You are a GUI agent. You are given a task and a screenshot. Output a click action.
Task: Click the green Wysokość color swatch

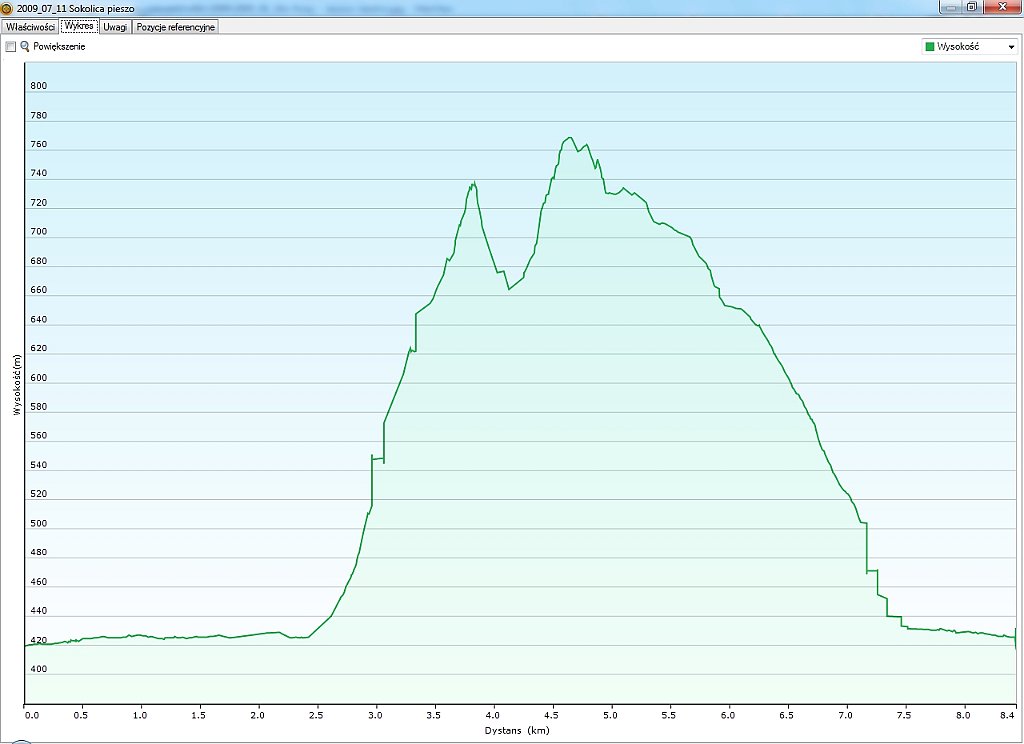(x=930, y=47)
